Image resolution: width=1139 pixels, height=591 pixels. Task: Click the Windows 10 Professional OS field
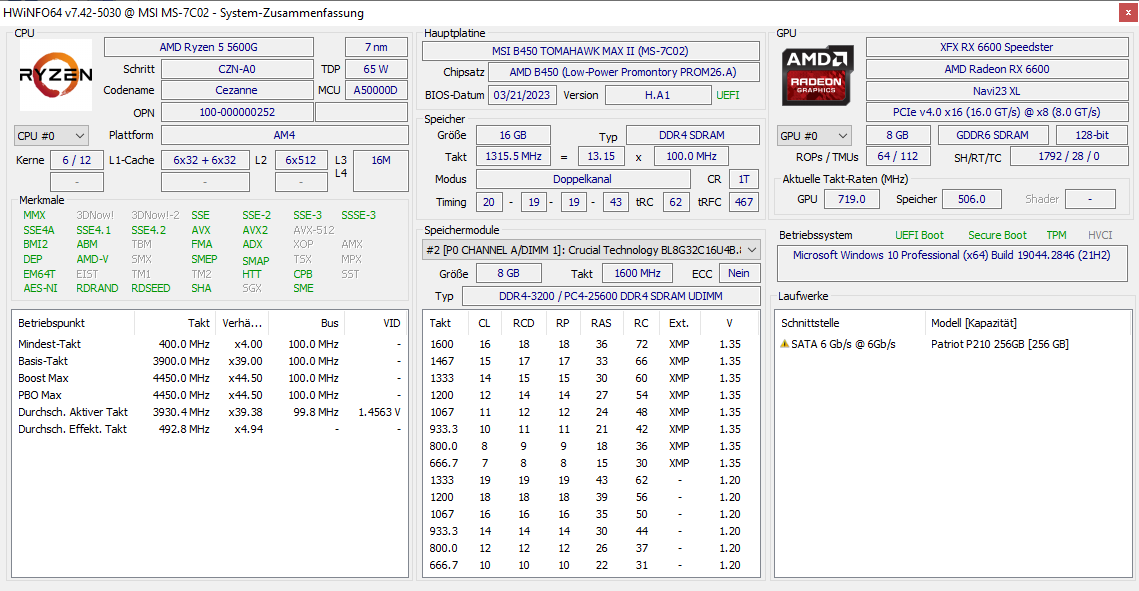click(952, 264)
